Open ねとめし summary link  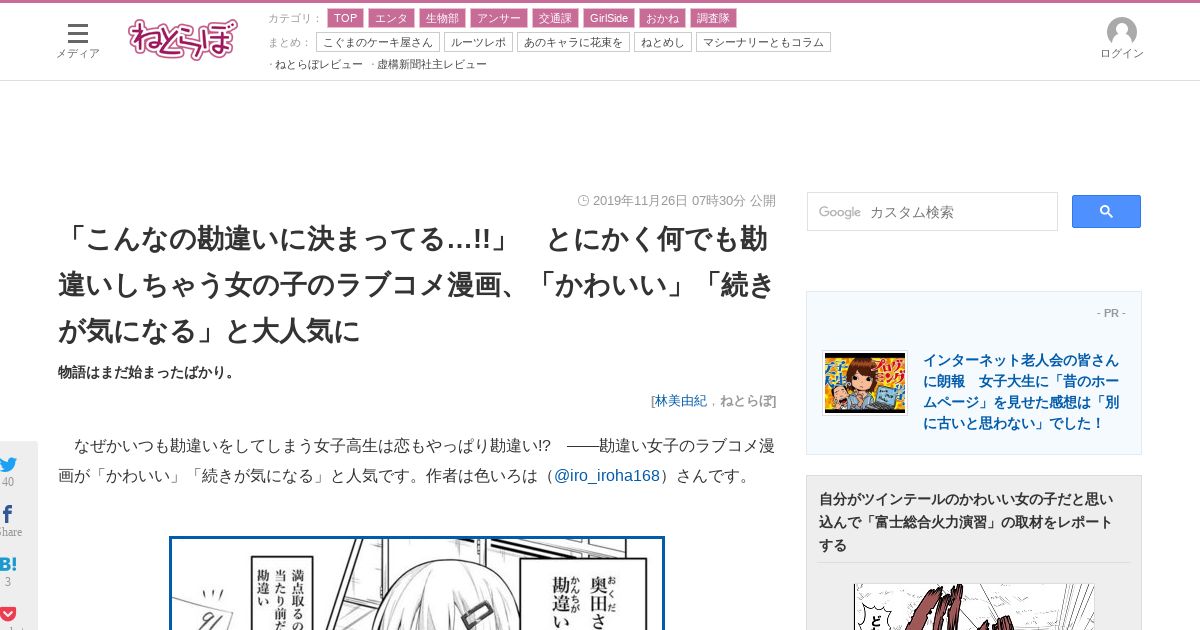coord(662,42)
